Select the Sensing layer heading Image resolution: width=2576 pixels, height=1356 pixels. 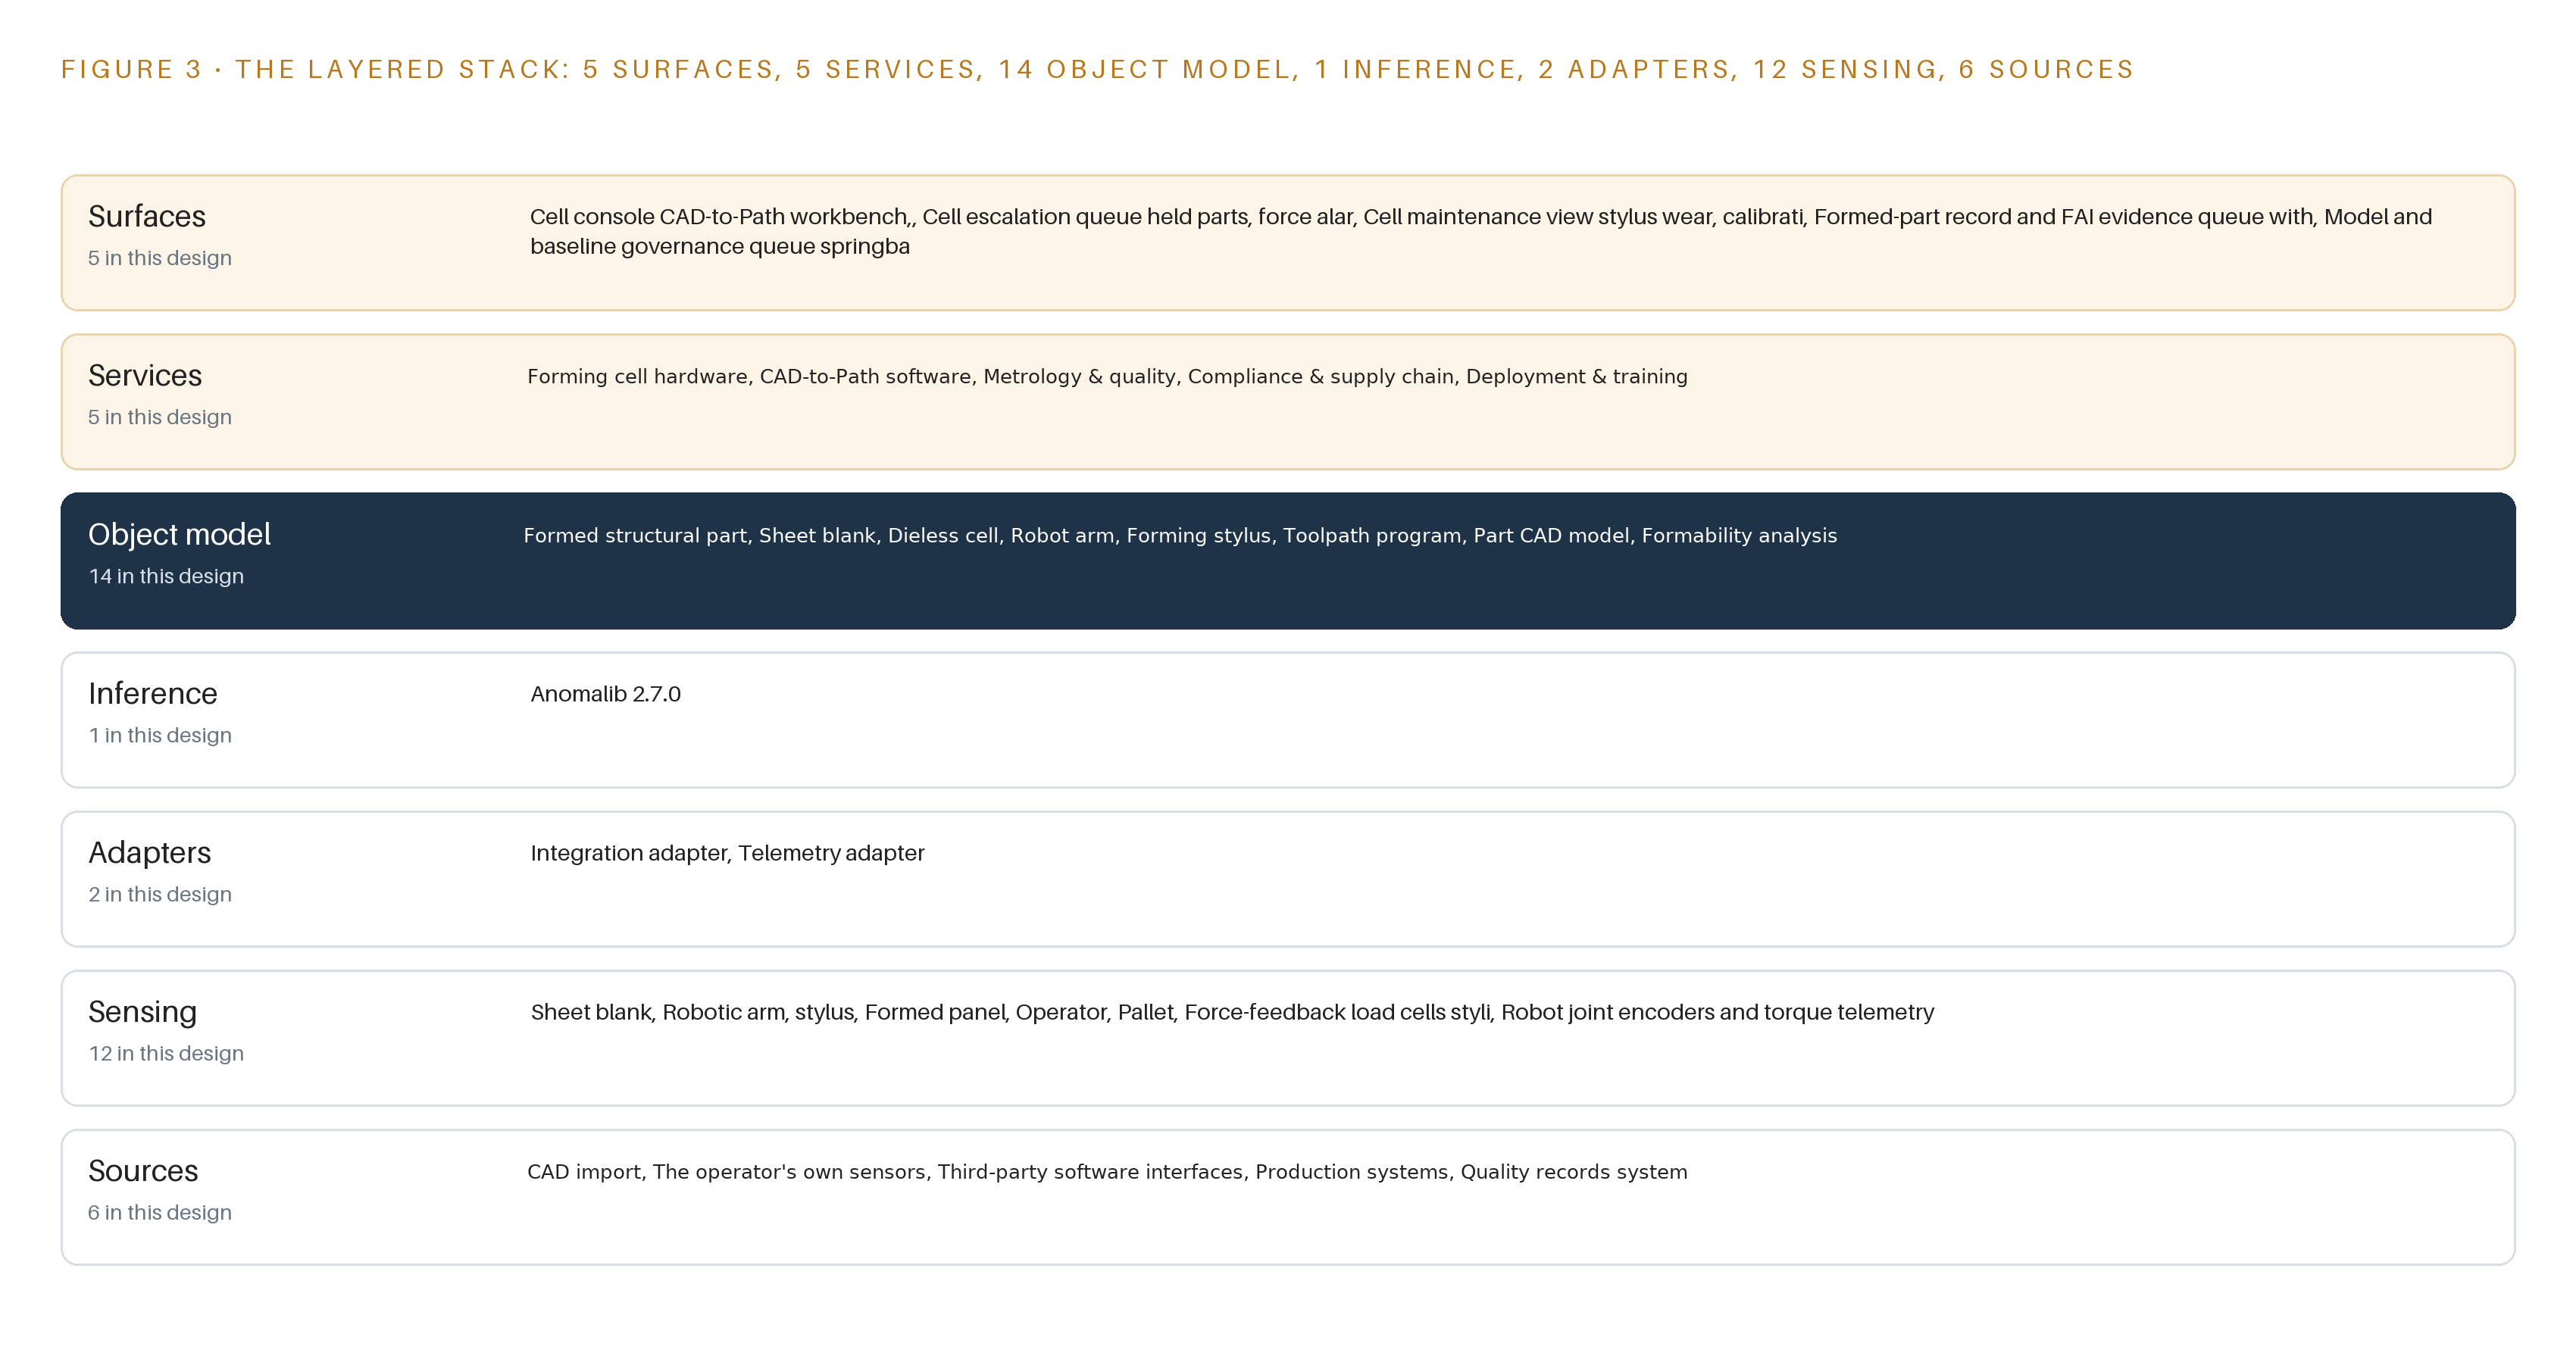pos(142,1011)
